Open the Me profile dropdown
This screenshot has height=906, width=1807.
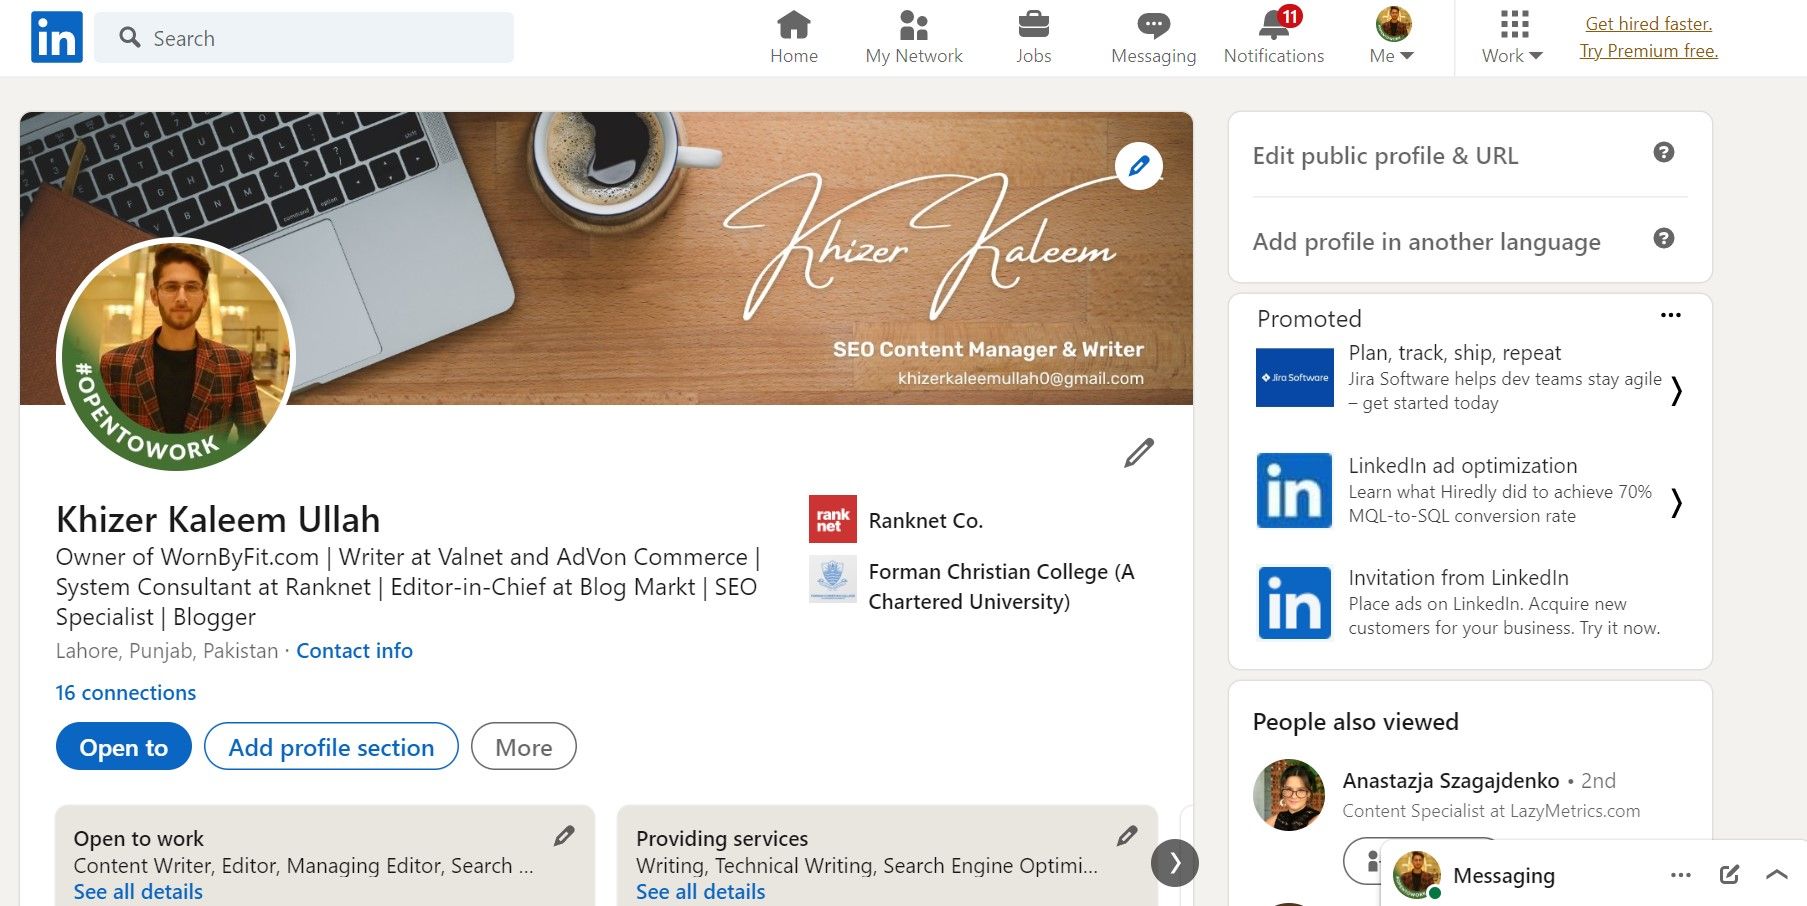point(1392,37)
